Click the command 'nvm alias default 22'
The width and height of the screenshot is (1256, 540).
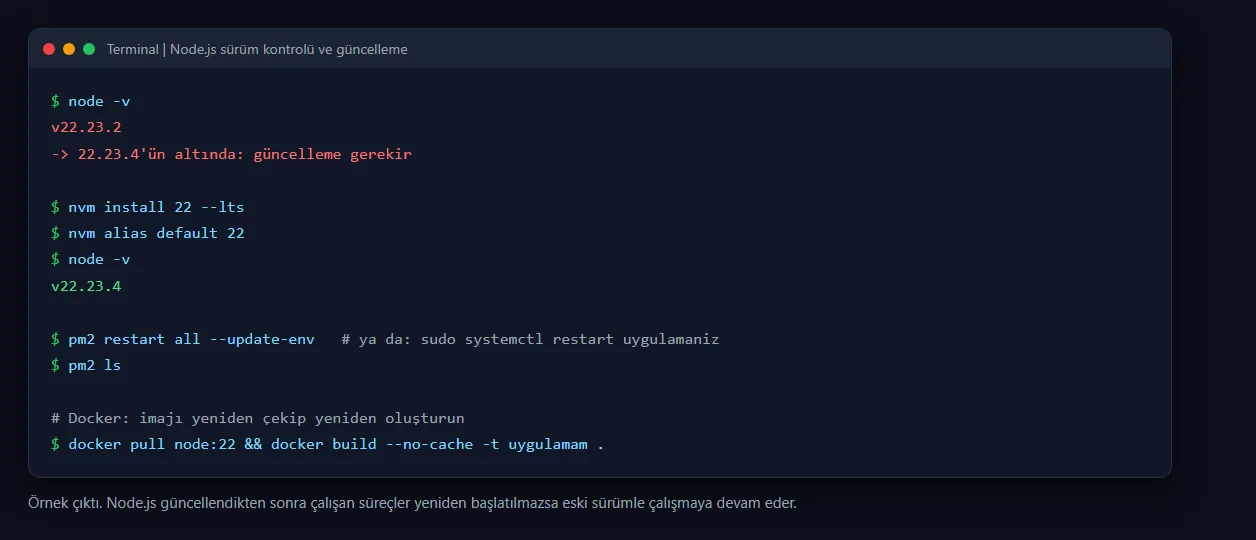(x=156, y=233)
